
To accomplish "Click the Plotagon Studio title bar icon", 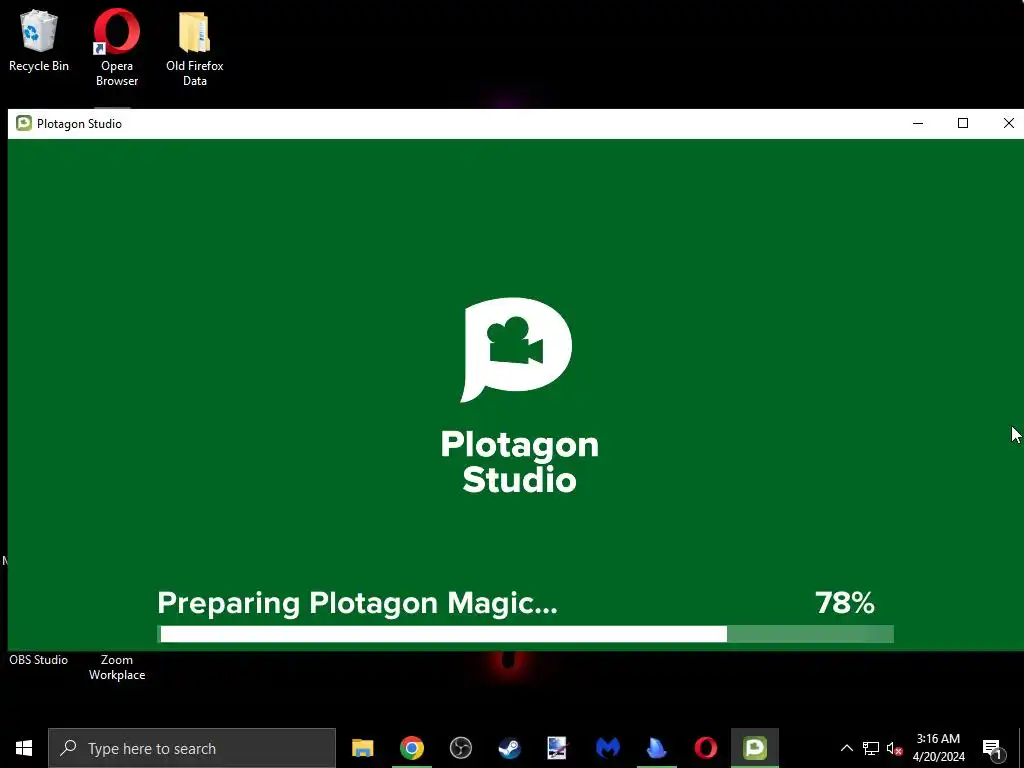I will click(x=24, y=123).
